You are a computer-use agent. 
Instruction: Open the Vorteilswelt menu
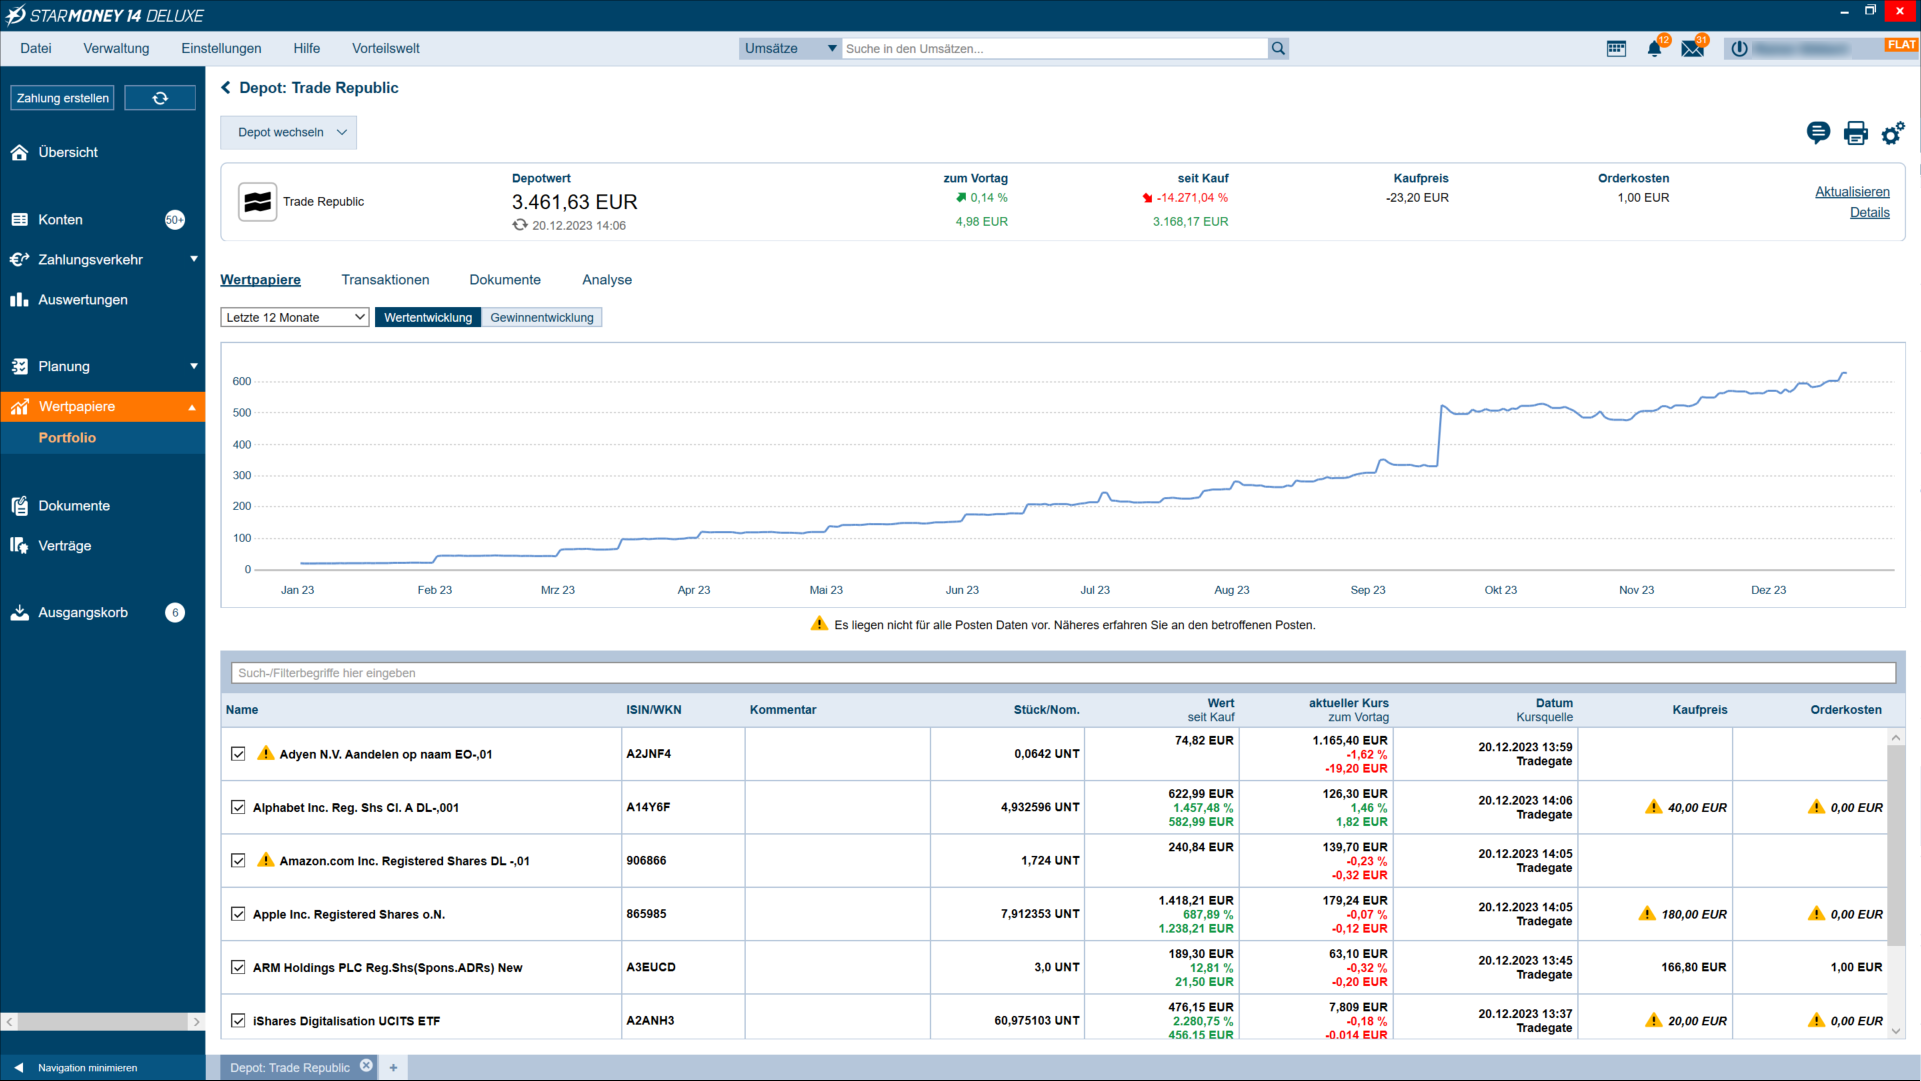tap(386, 48)
